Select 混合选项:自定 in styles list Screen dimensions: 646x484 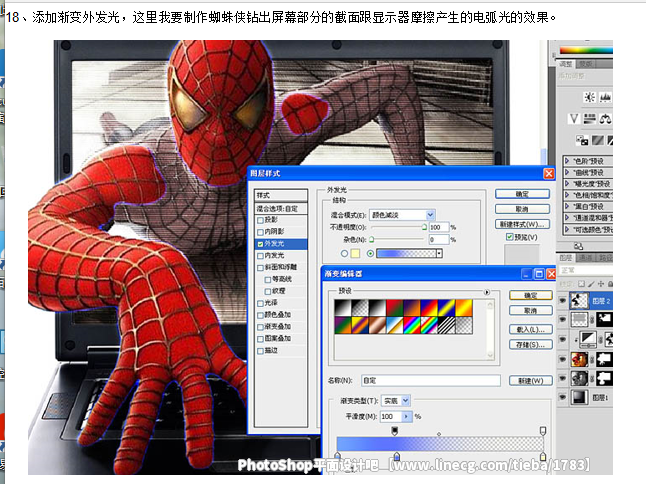tap(281, 209)
